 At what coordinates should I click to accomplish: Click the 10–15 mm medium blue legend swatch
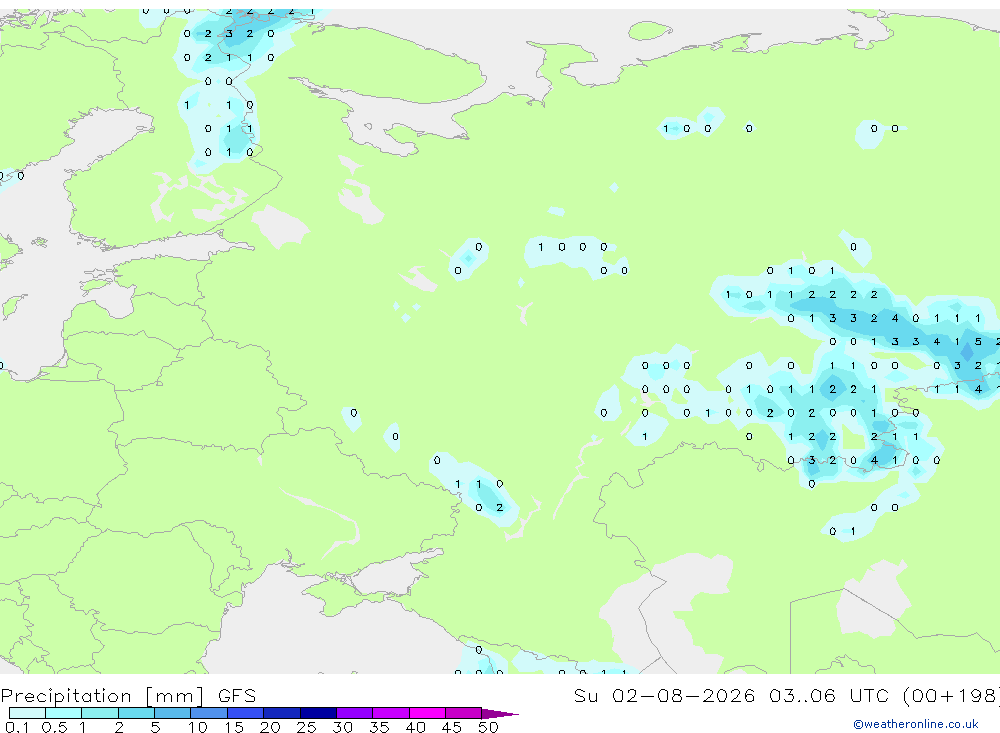[x=209, y=713]
